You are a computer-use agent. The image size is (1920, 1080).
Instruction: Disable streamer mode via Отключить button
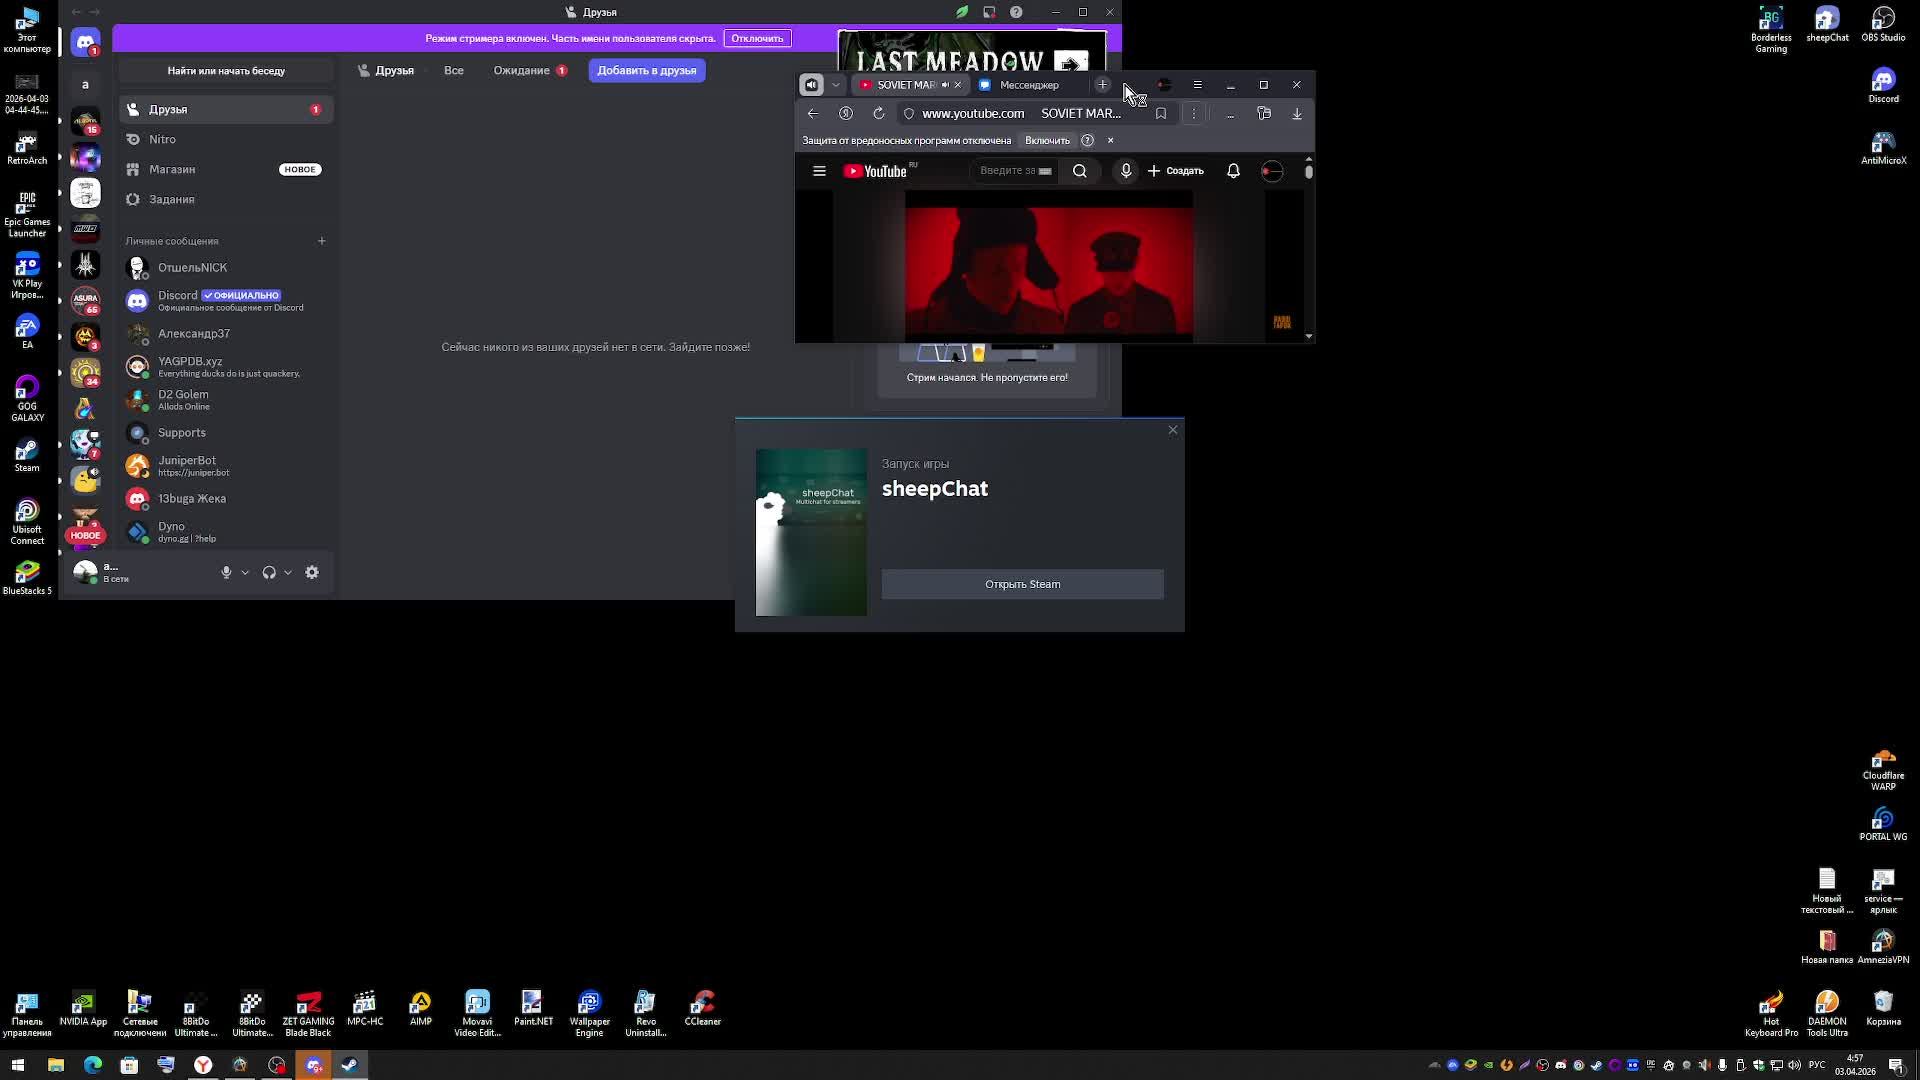coord(756,38)
